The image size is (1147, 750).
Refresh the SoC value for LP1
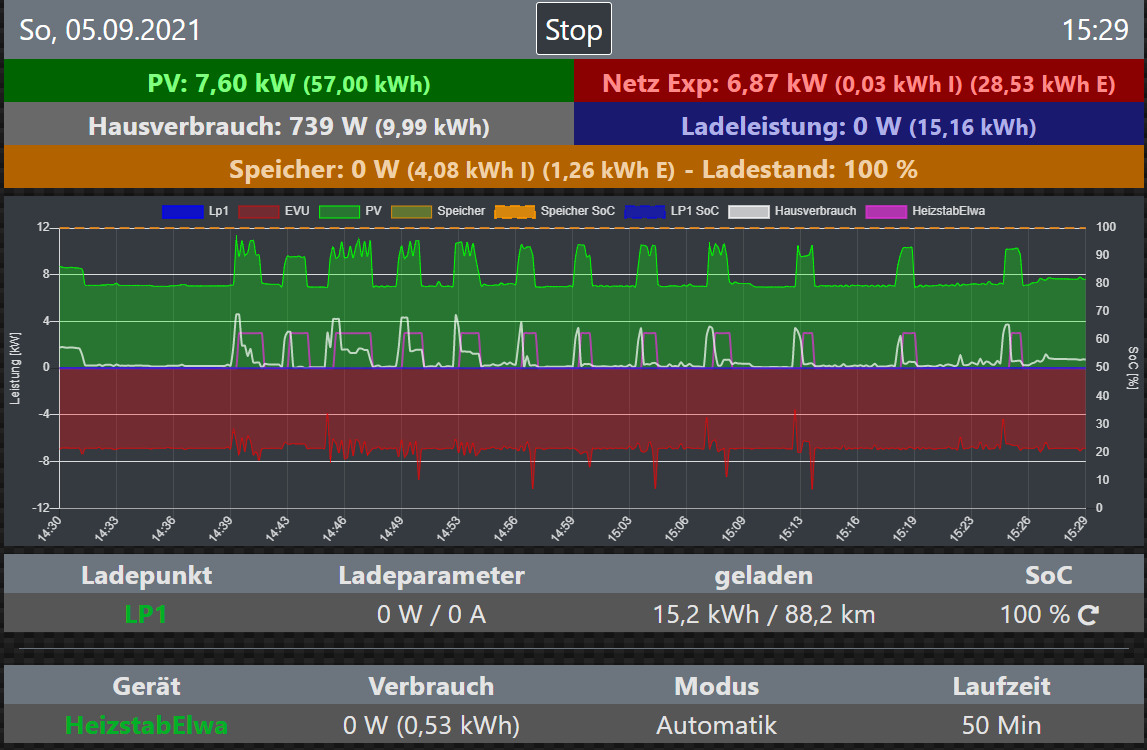1088,615
